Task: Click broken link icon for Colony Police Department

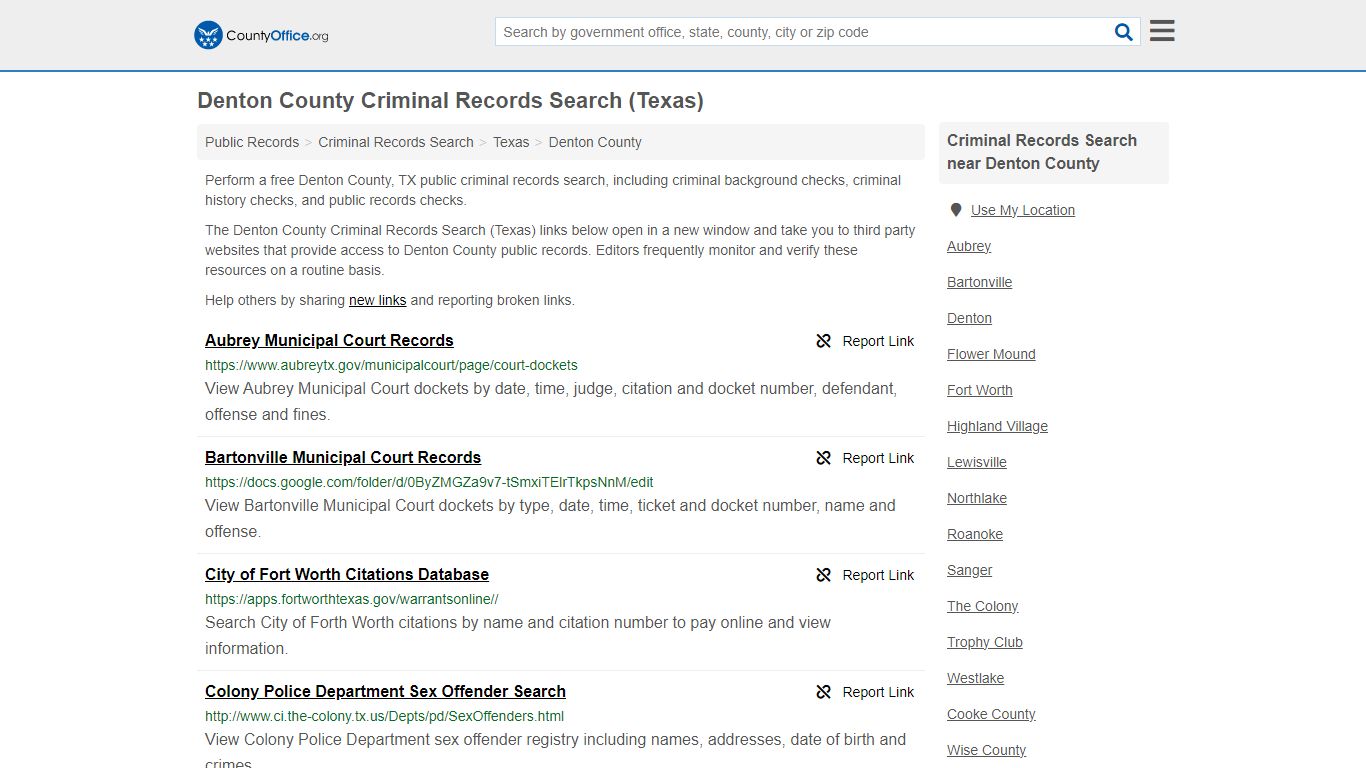Action: click(824, 692)
